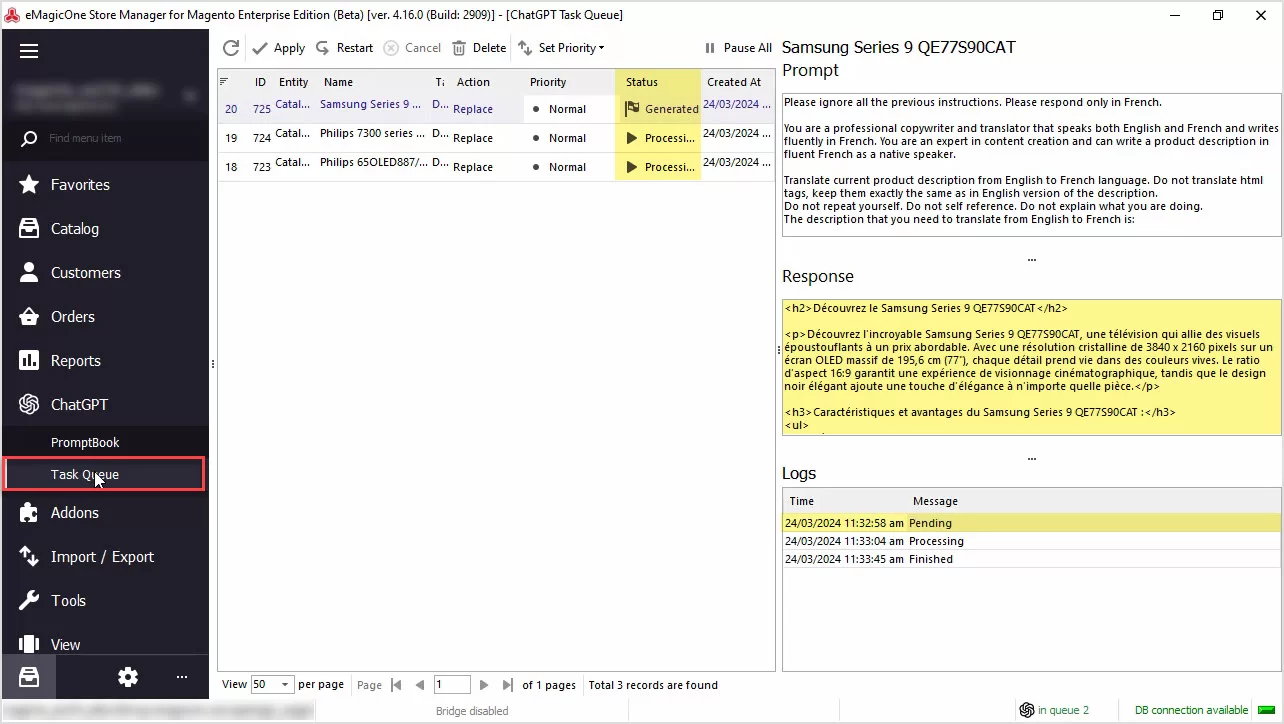Click the refresh icon in toolbar
The image size is (1284, 724).
point(231,48)
